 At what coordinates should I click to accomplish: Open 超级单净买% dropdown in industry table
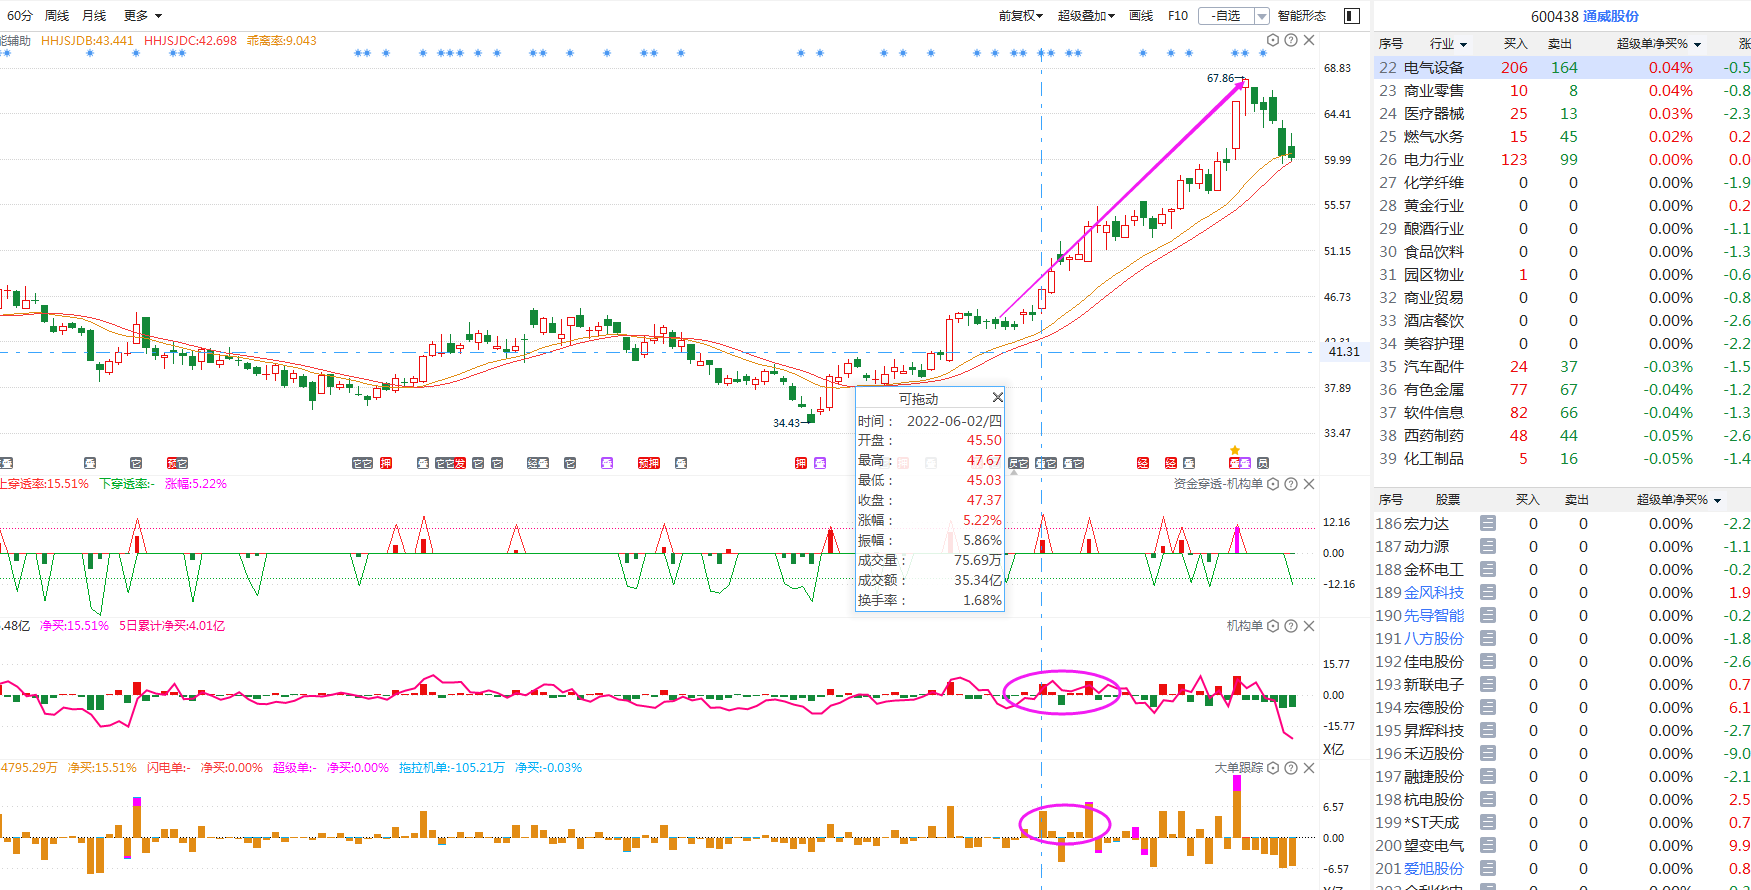pyautogui.click(x=1697, y=45)
